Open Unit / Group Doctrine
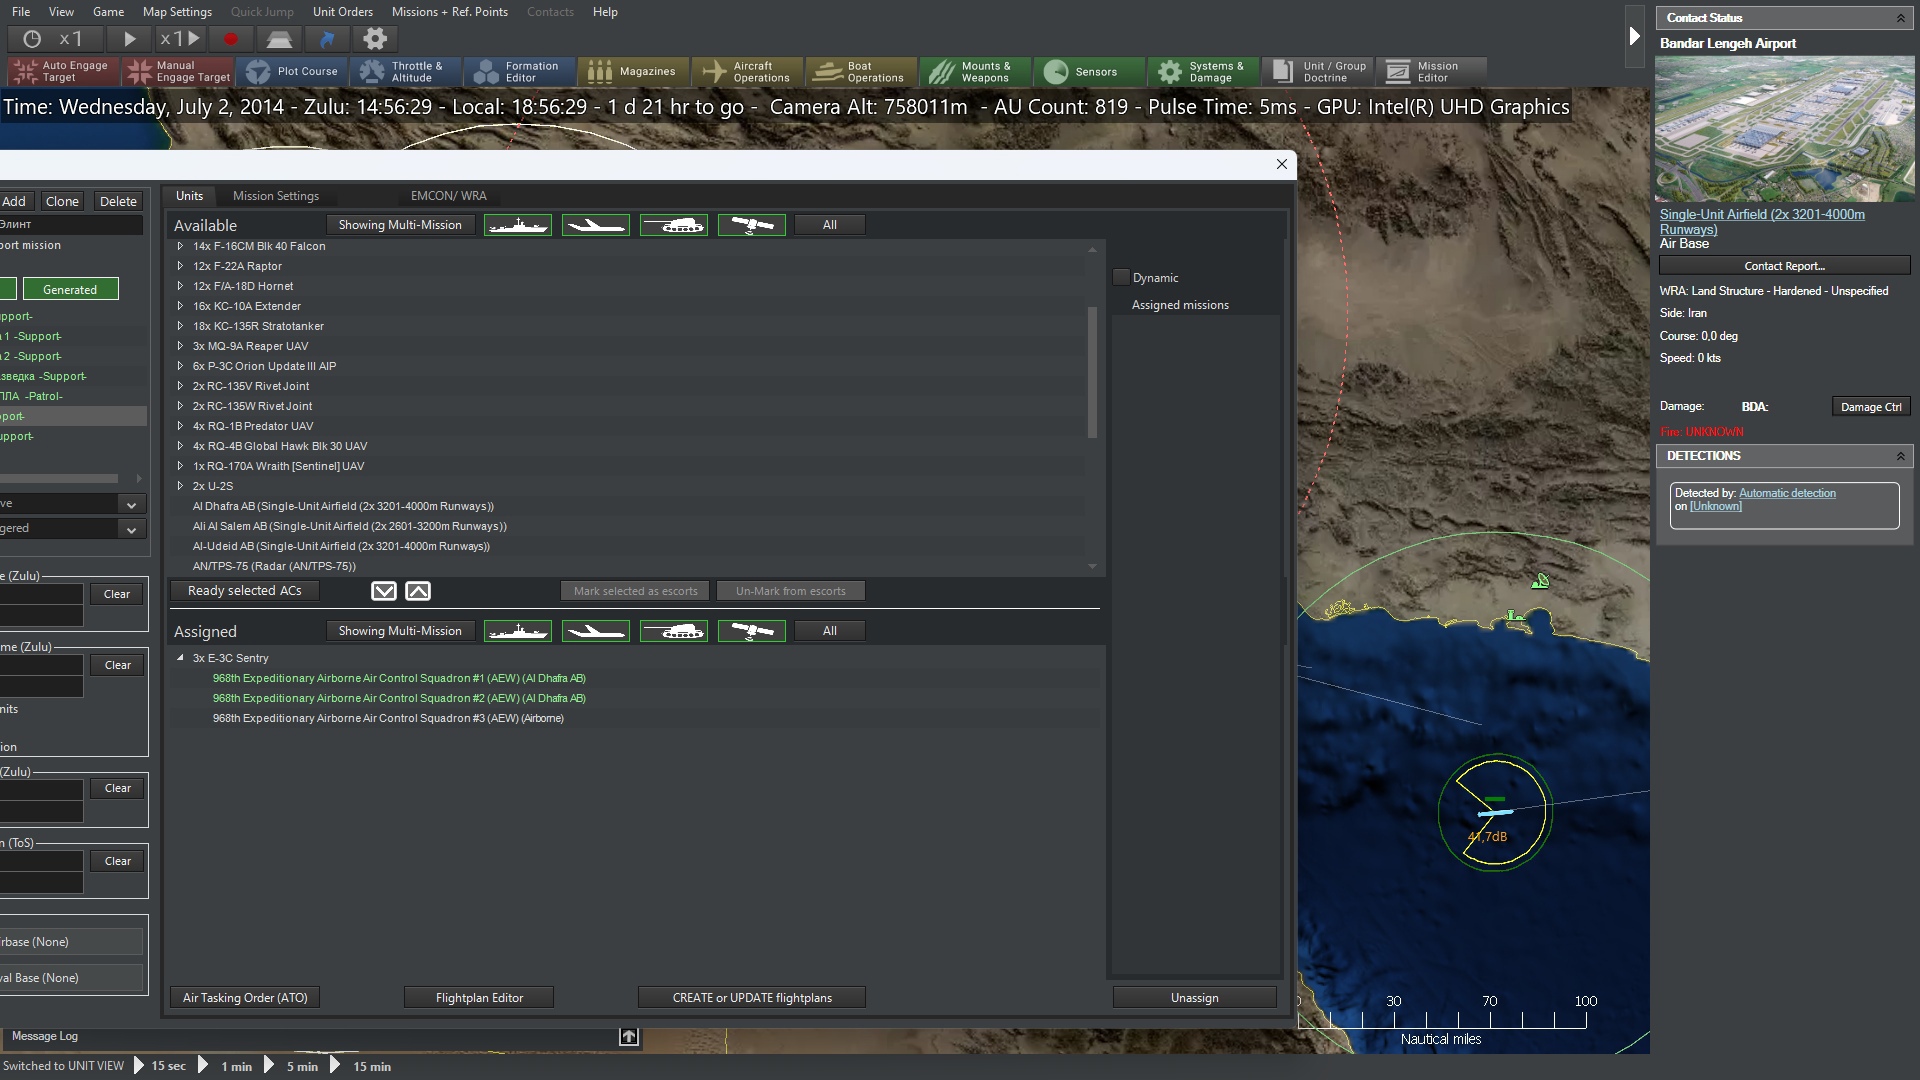The width and height of the screenshot is (1920, 1080). [1317, 71]
